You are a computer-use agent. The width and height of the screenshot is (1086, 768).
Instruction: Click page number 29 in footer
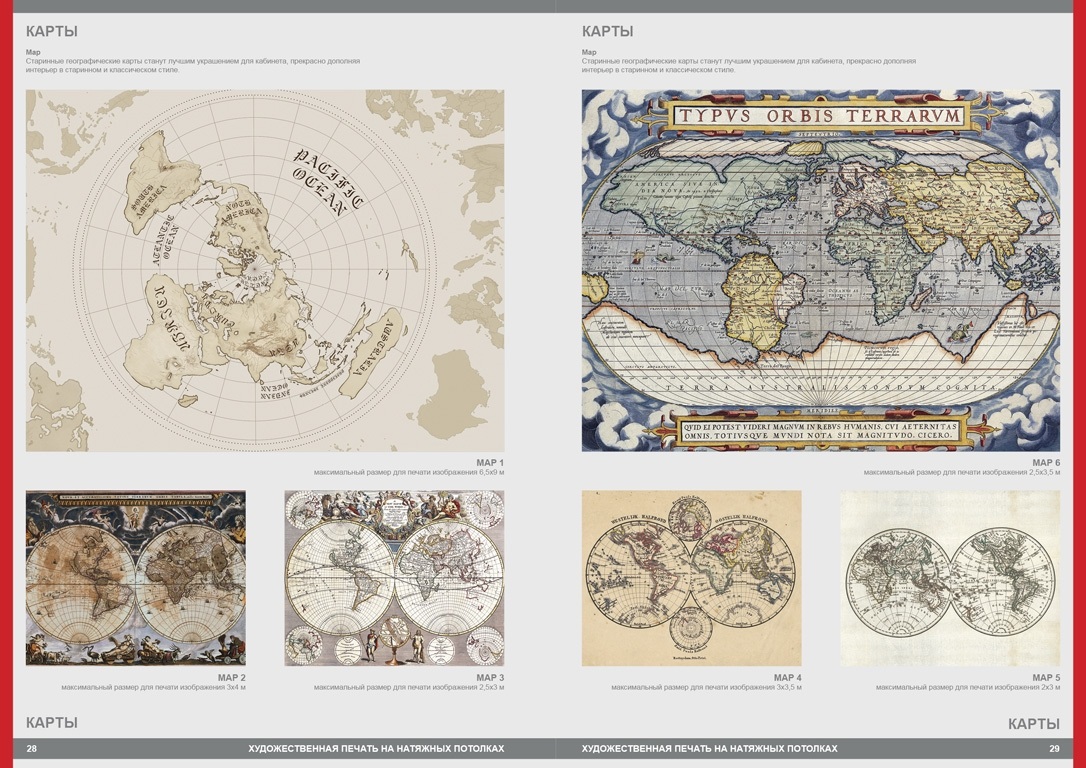(1054, 748)
